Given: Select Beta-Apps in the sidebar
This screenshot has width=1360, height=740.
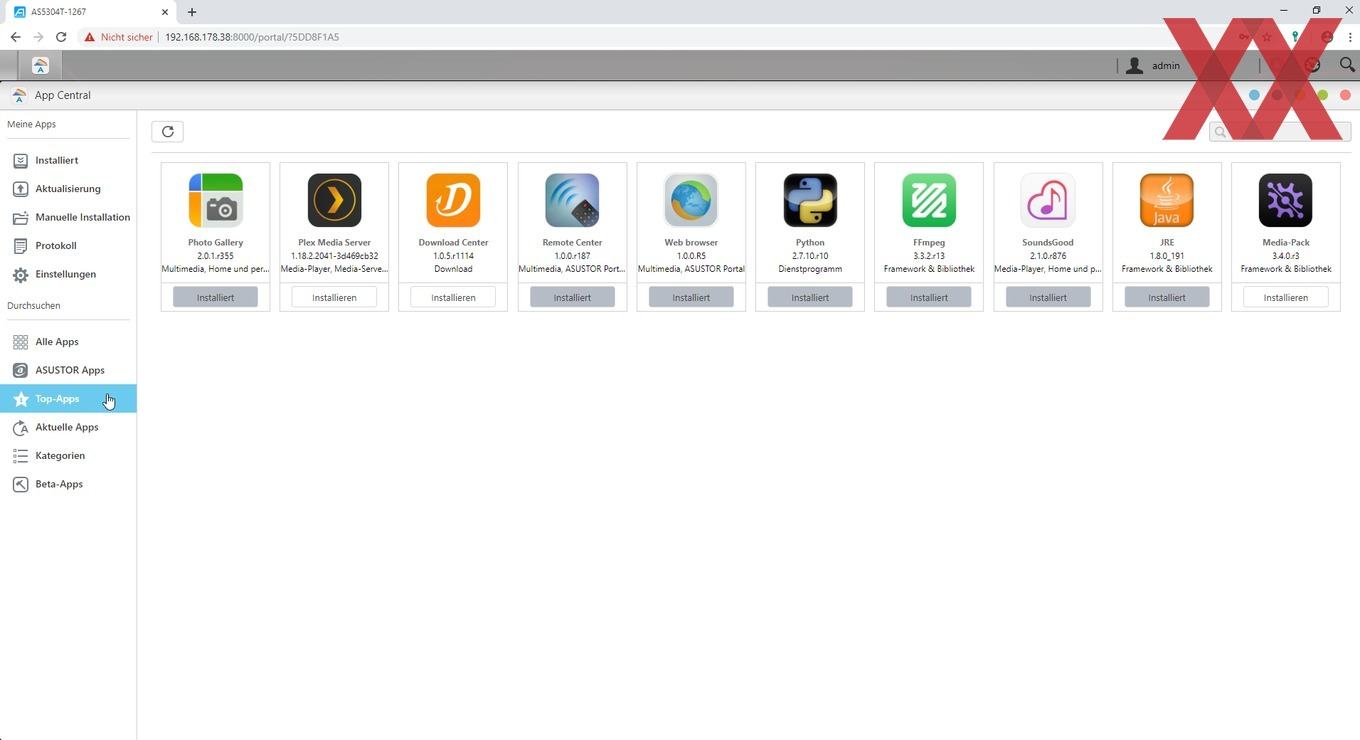Looking at the screenshot, I should click(x=68, y=484).
